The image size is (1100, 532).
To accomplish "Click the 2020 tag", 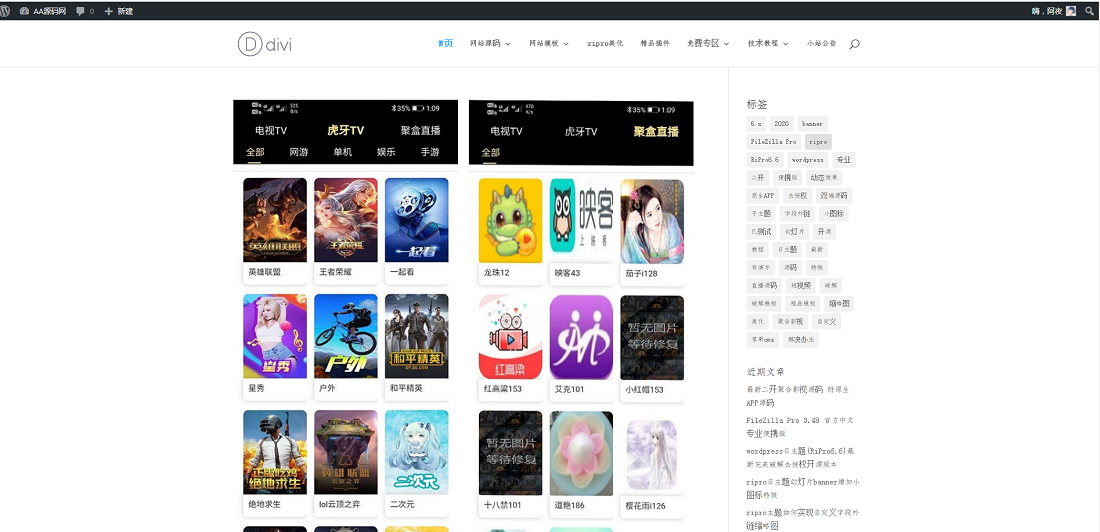I will 782,124.
